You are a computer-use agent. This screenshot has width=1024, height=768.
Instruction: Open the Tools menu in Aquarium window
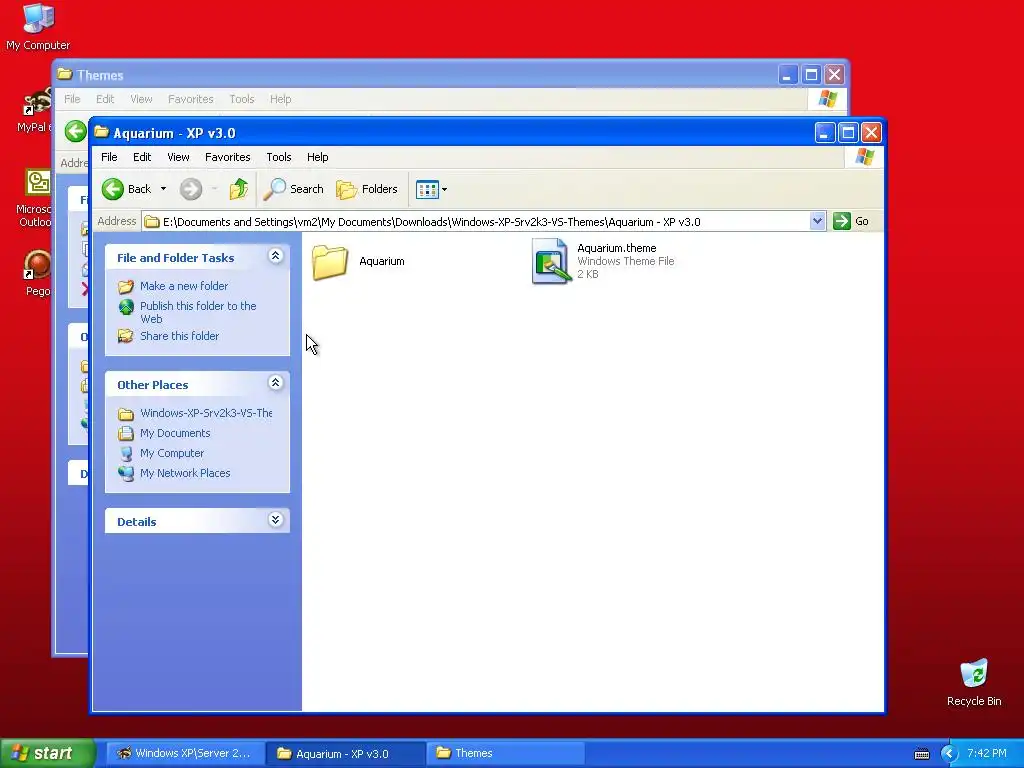(x=279, y=157)
